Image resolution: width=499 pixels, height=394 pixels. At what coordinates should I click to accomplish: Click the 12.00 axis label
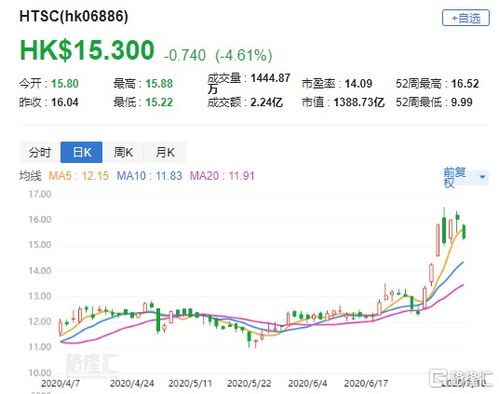40,321
